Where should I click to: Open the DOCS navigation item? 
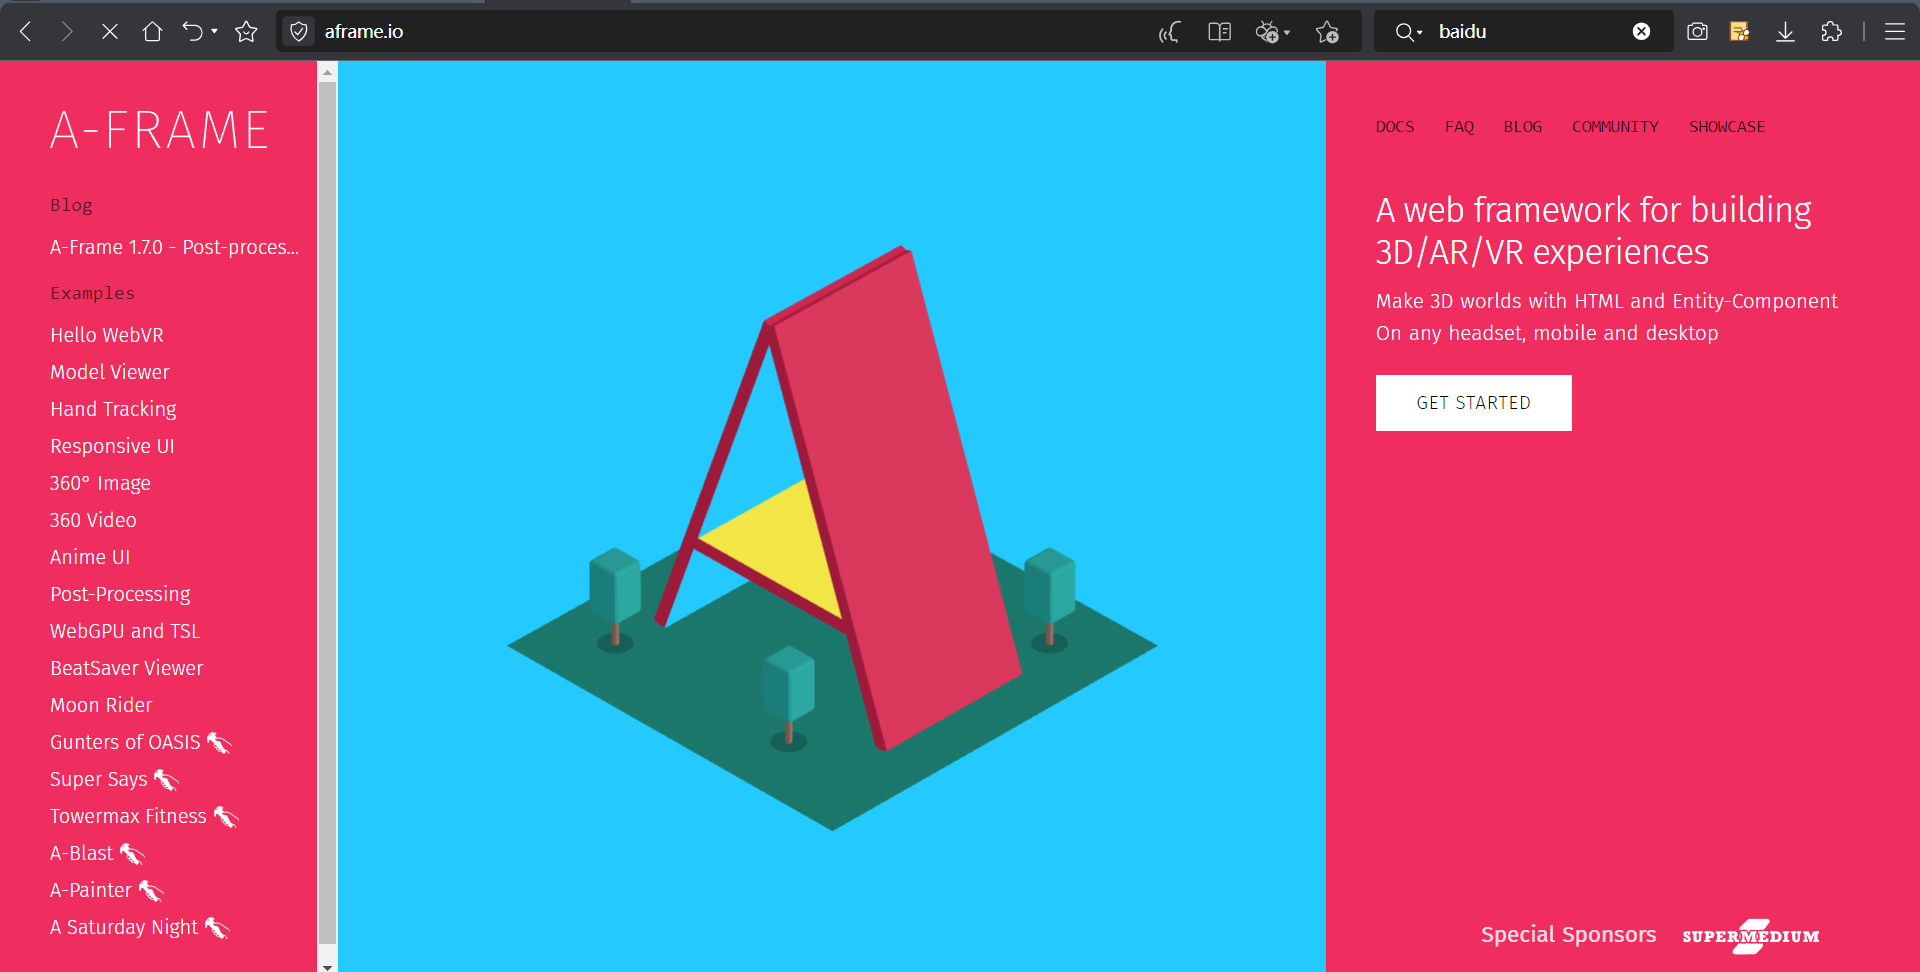pos(1395,127)
